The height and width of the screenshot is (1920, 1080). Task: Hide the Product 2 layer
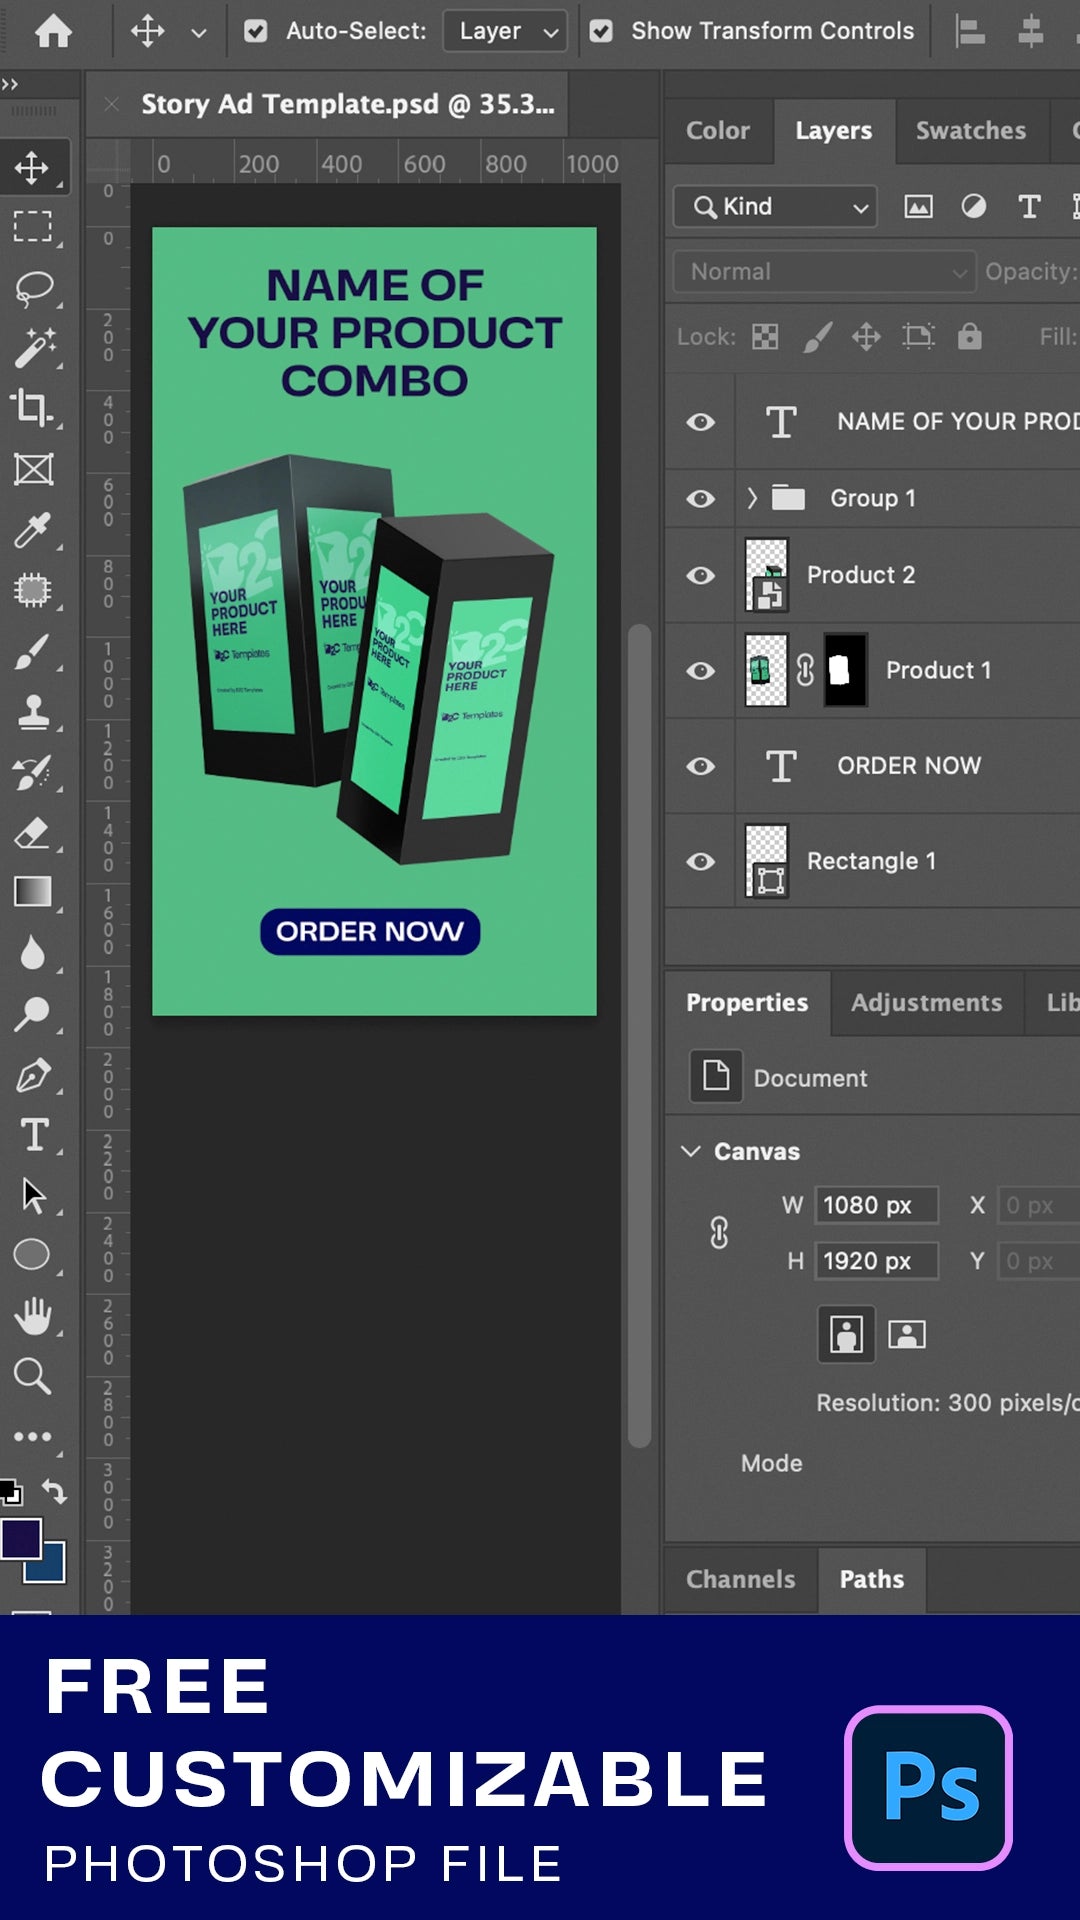point(701,575)
